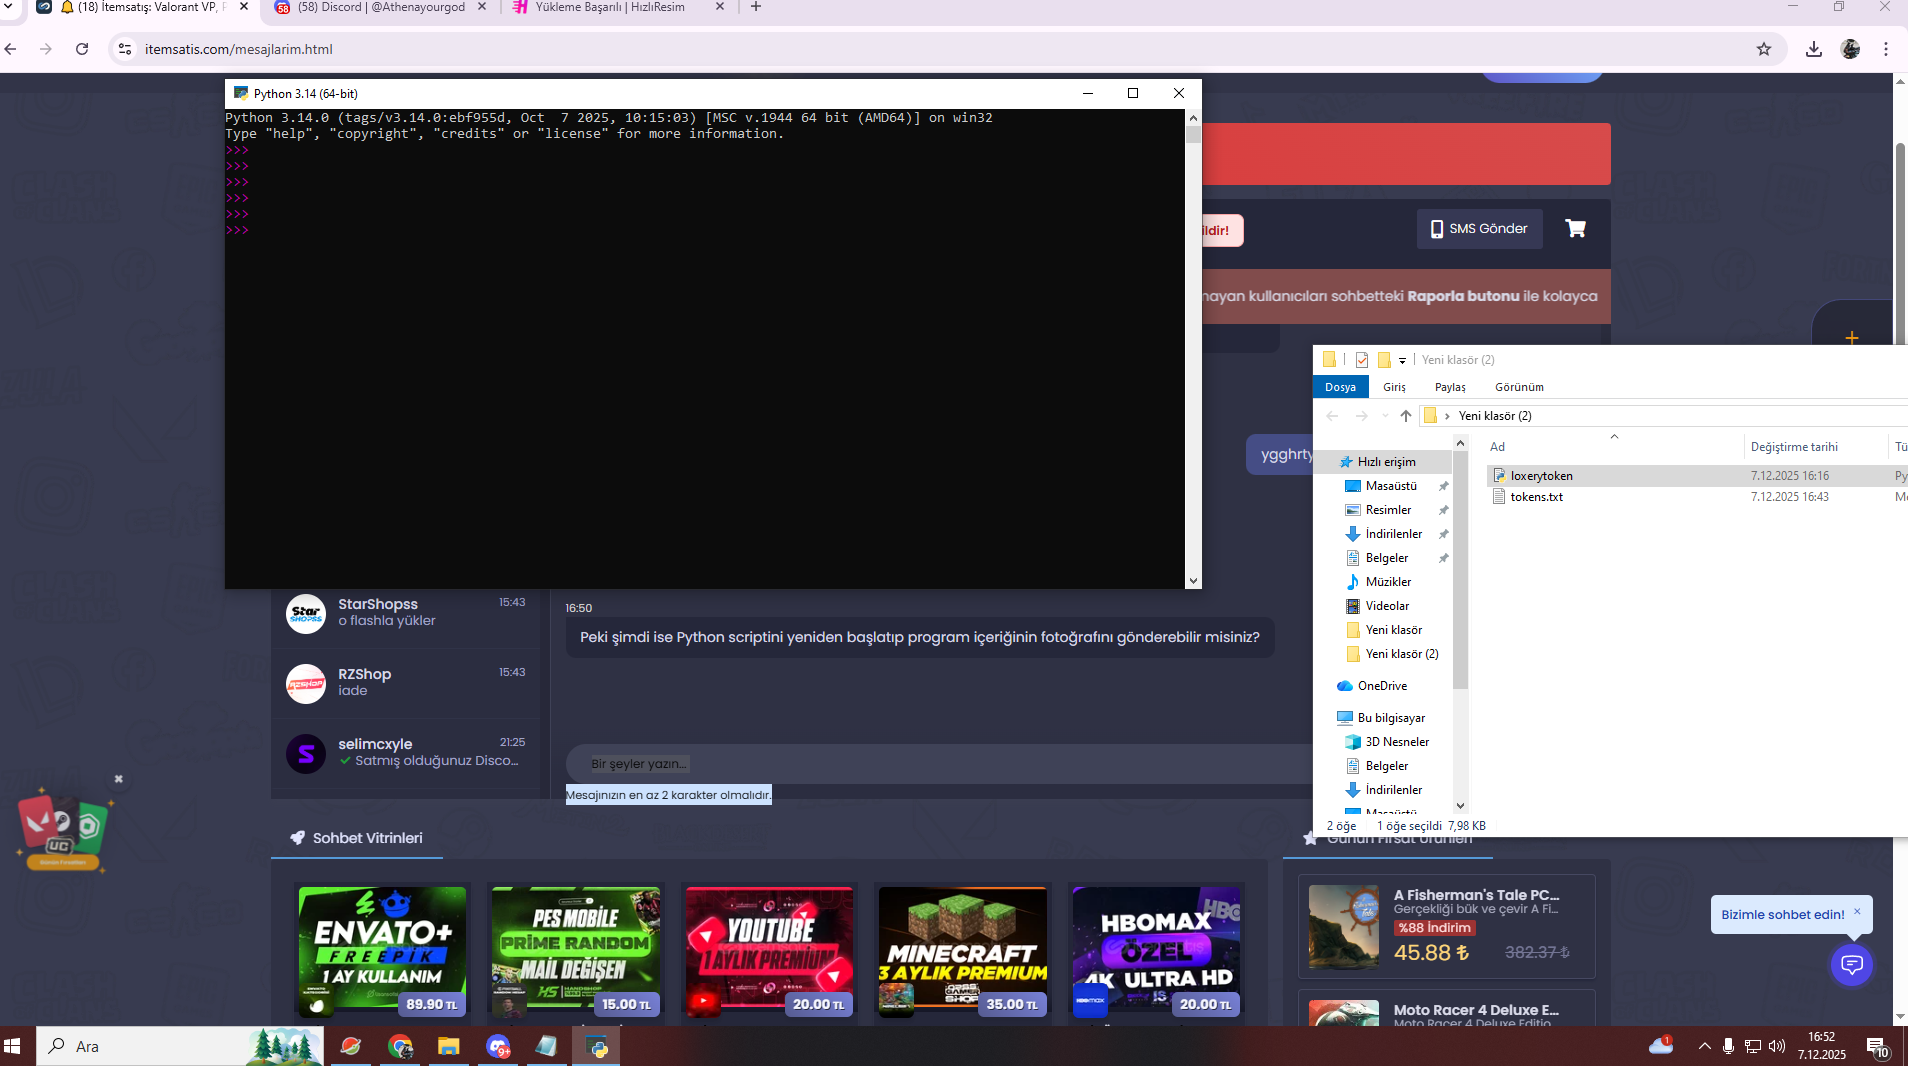1908x1066 pixels.
Task: Open the Chrome tab search dropdown
Action: pos(9,7)
